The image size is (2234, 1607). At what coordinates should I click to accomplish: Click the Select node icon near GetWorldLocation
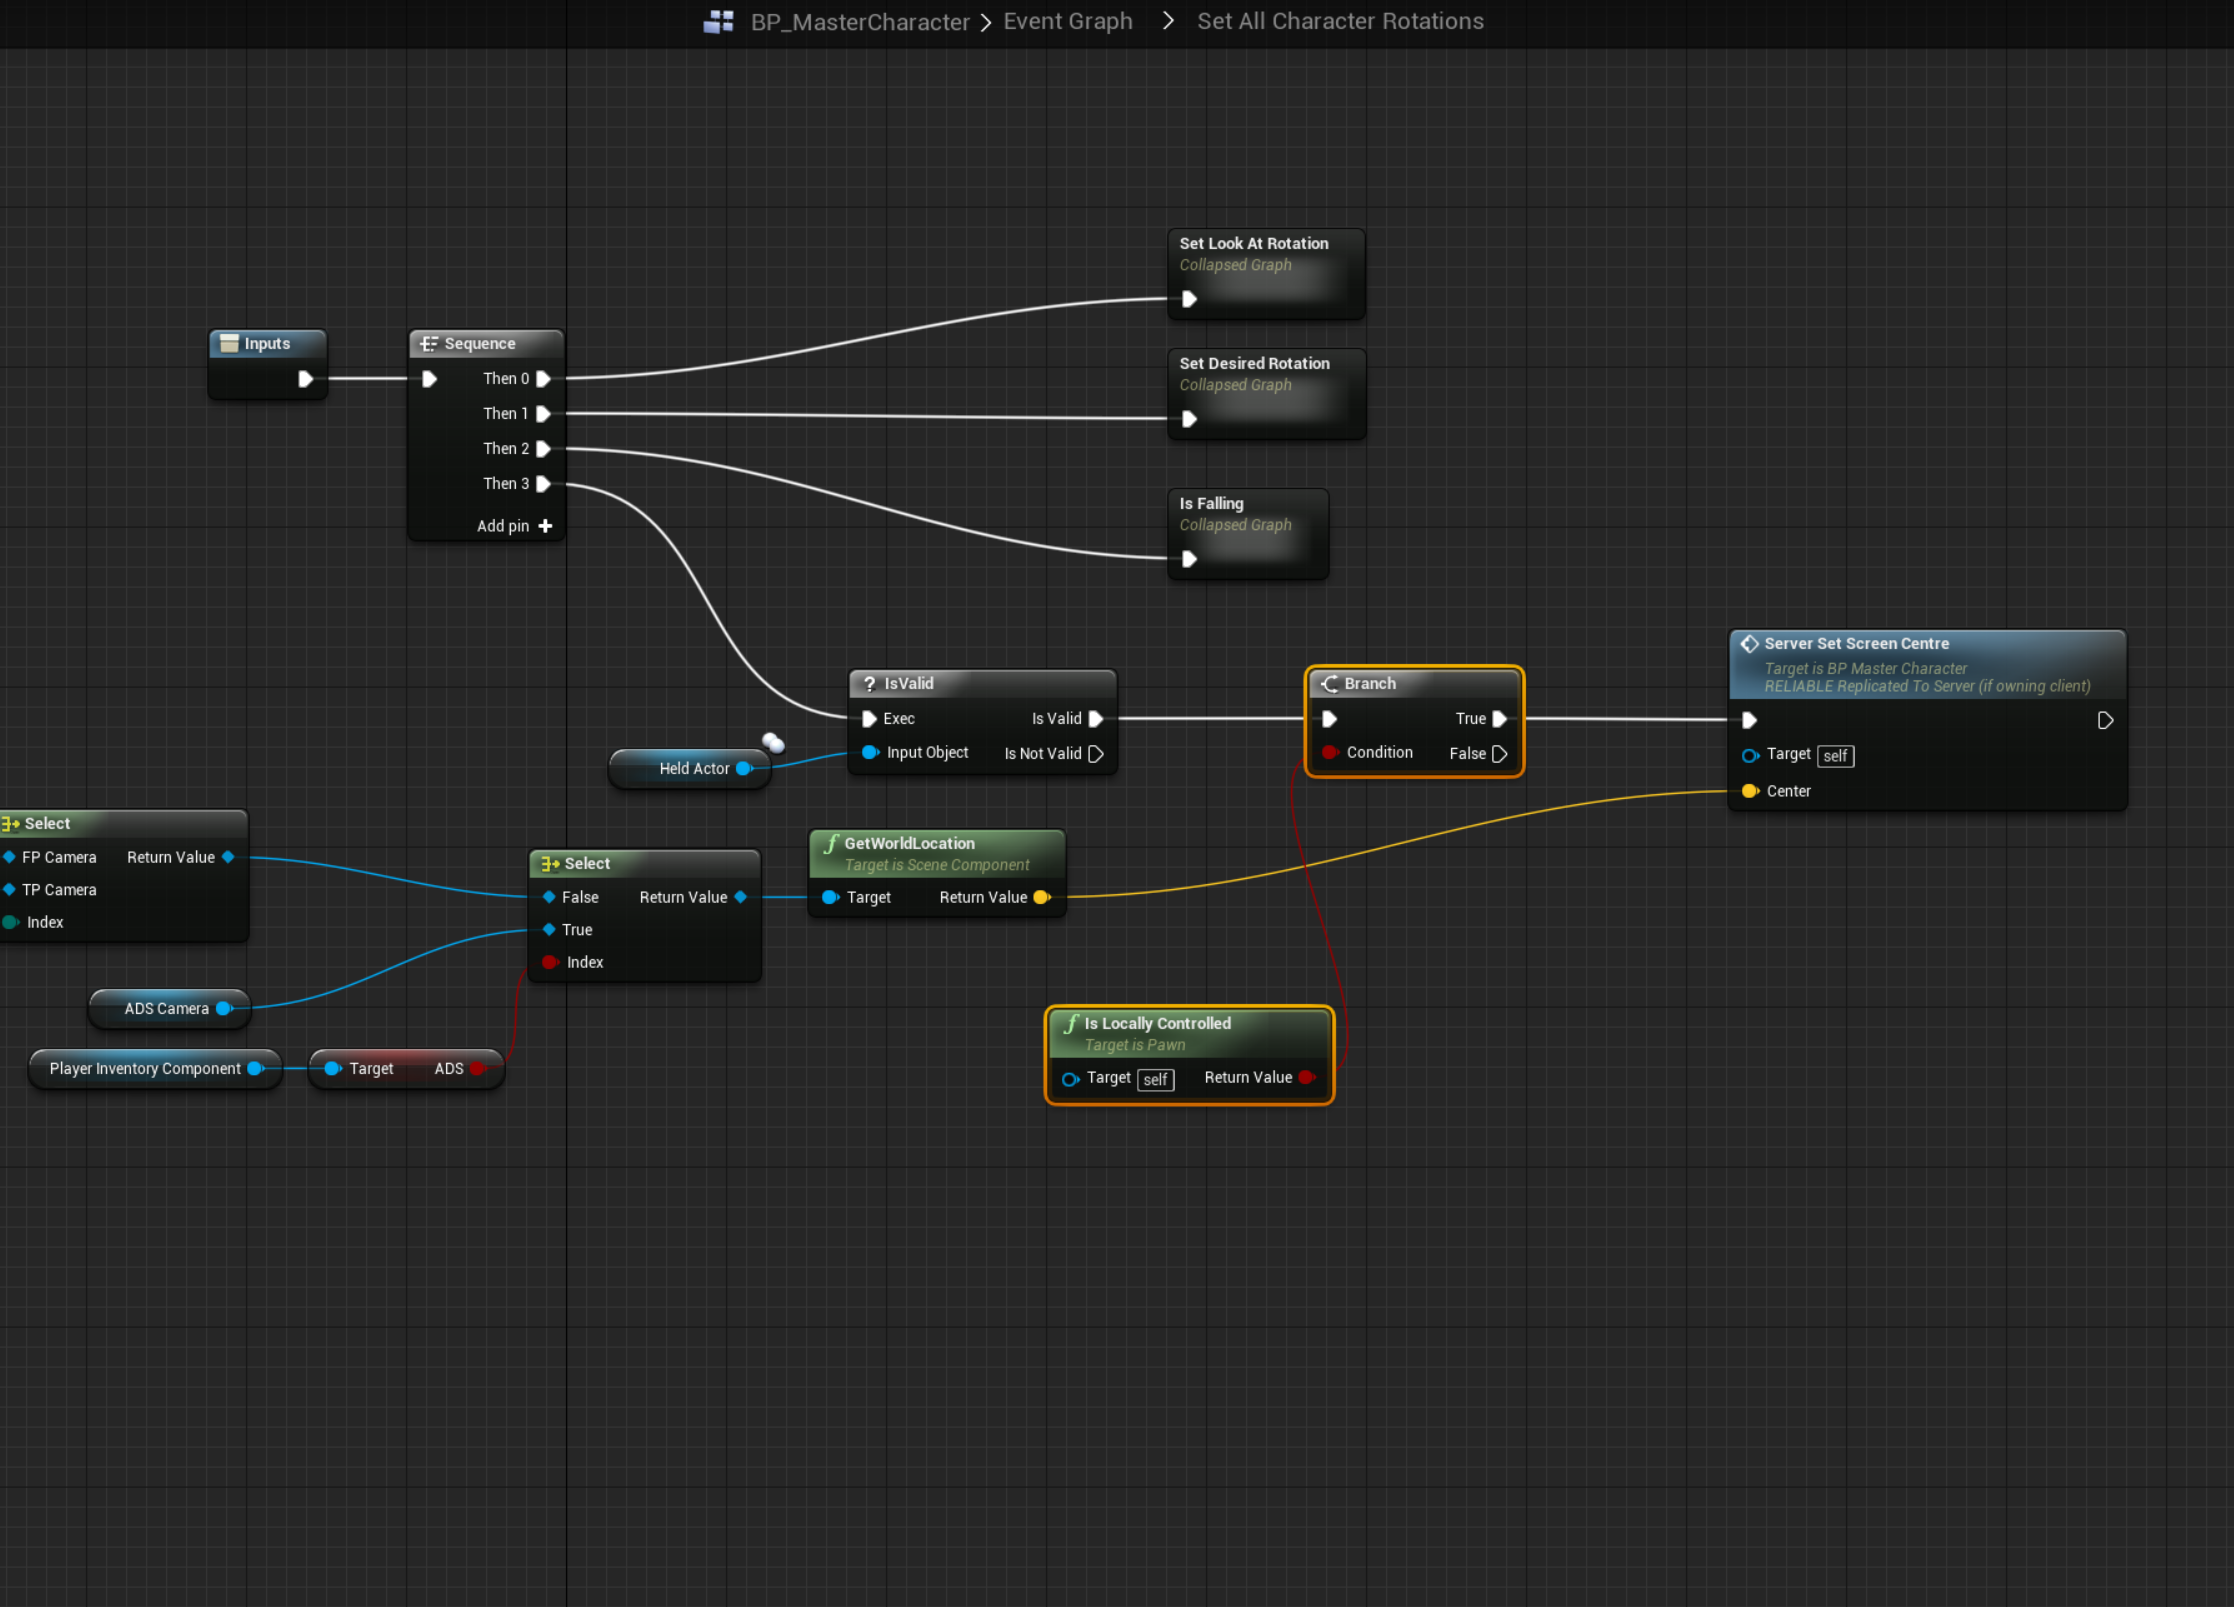click(x=549, y=864)
